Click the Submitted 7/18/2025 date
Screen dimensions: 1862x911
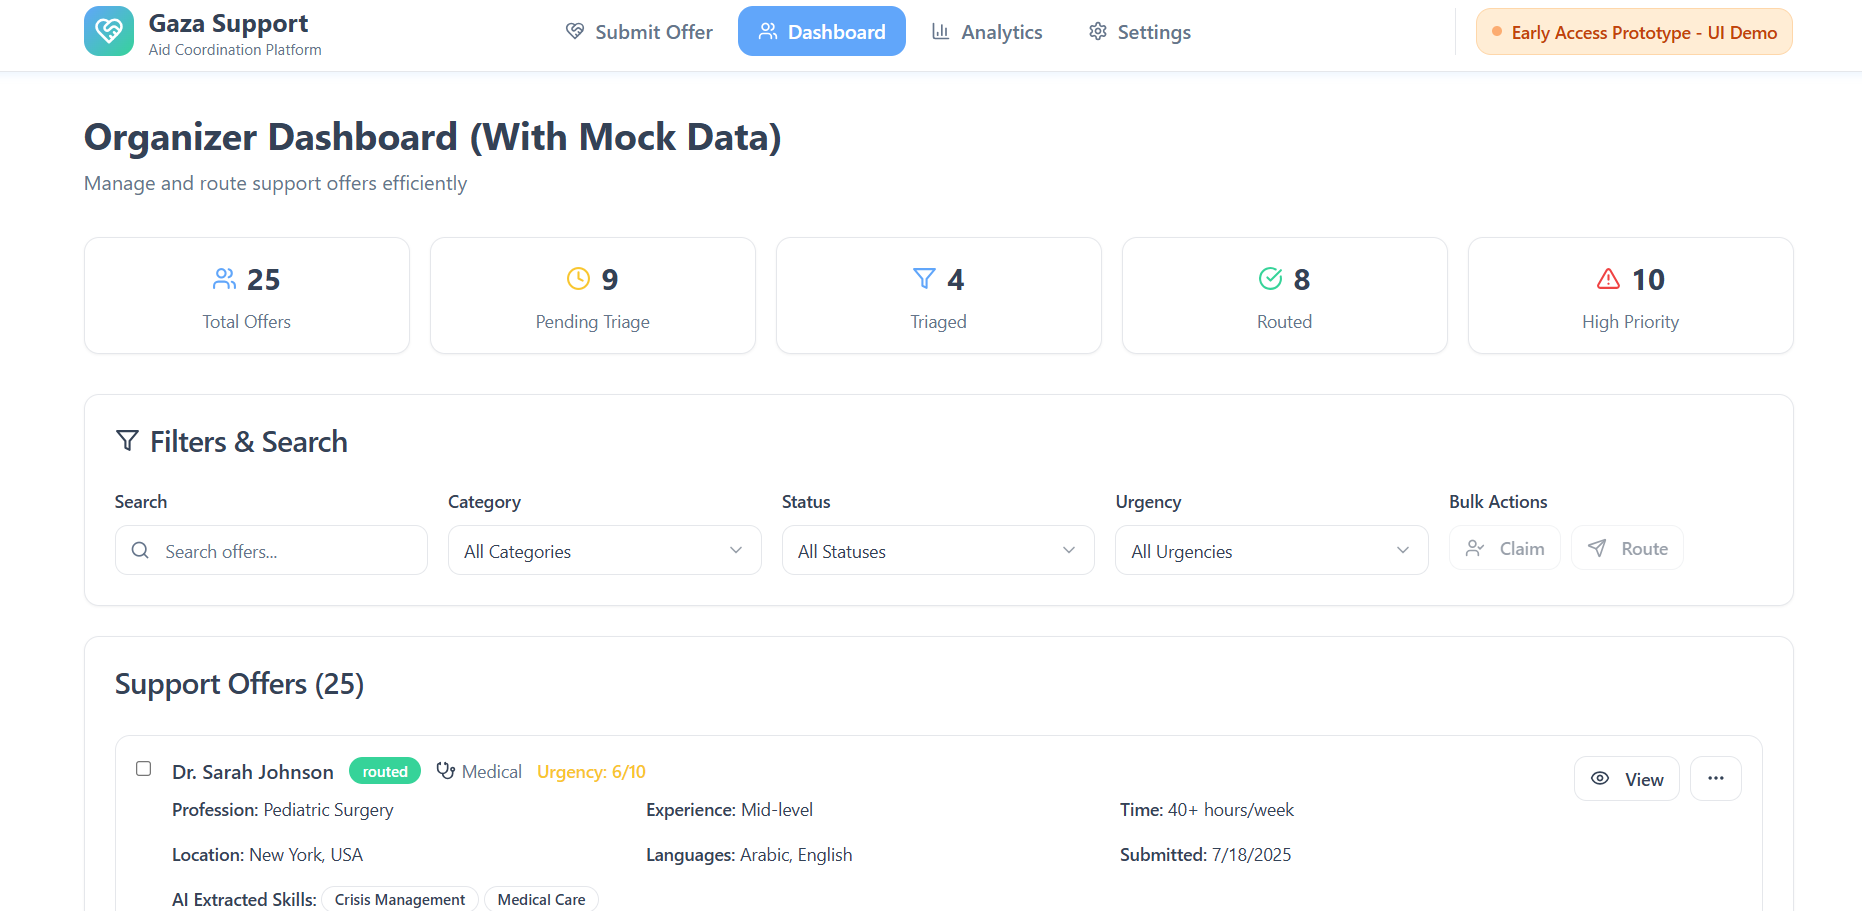(x=1205, y=854)
